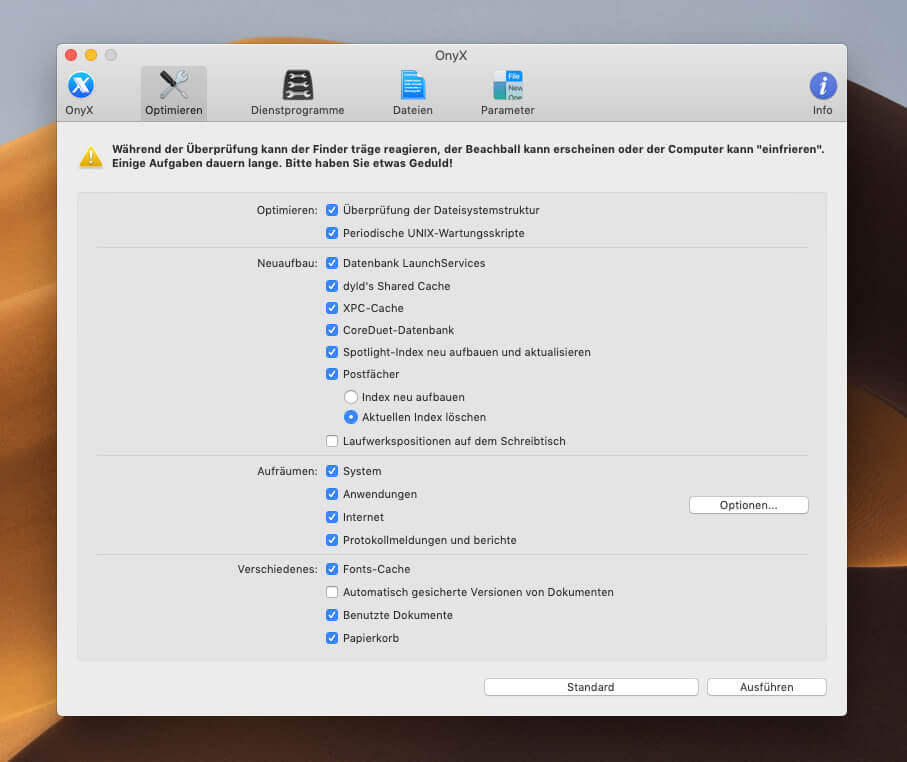Open the Dienstprogramme toolbar icon
This screenshot has height=762, width=907.
pos(297,86)
